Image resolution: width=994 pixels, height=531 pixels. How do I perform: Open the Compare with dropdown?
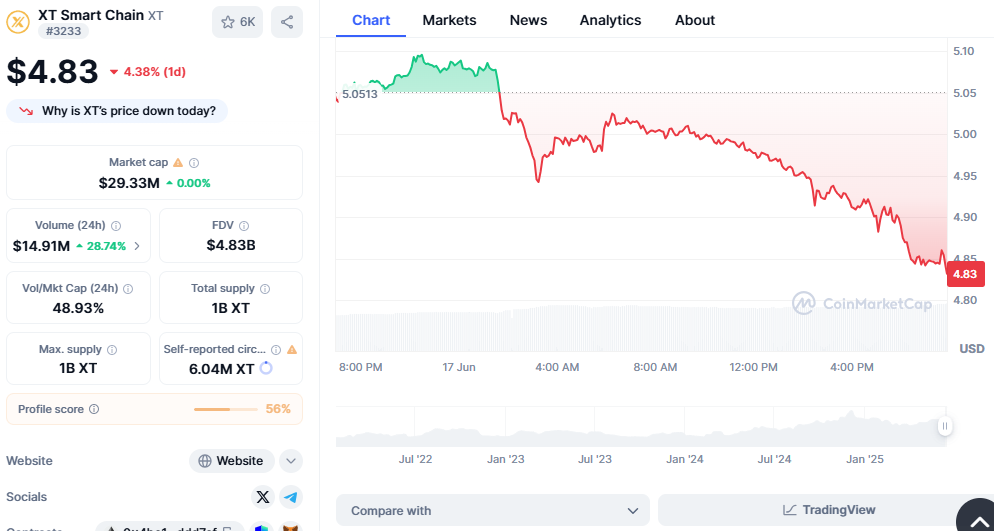point(493,511)
